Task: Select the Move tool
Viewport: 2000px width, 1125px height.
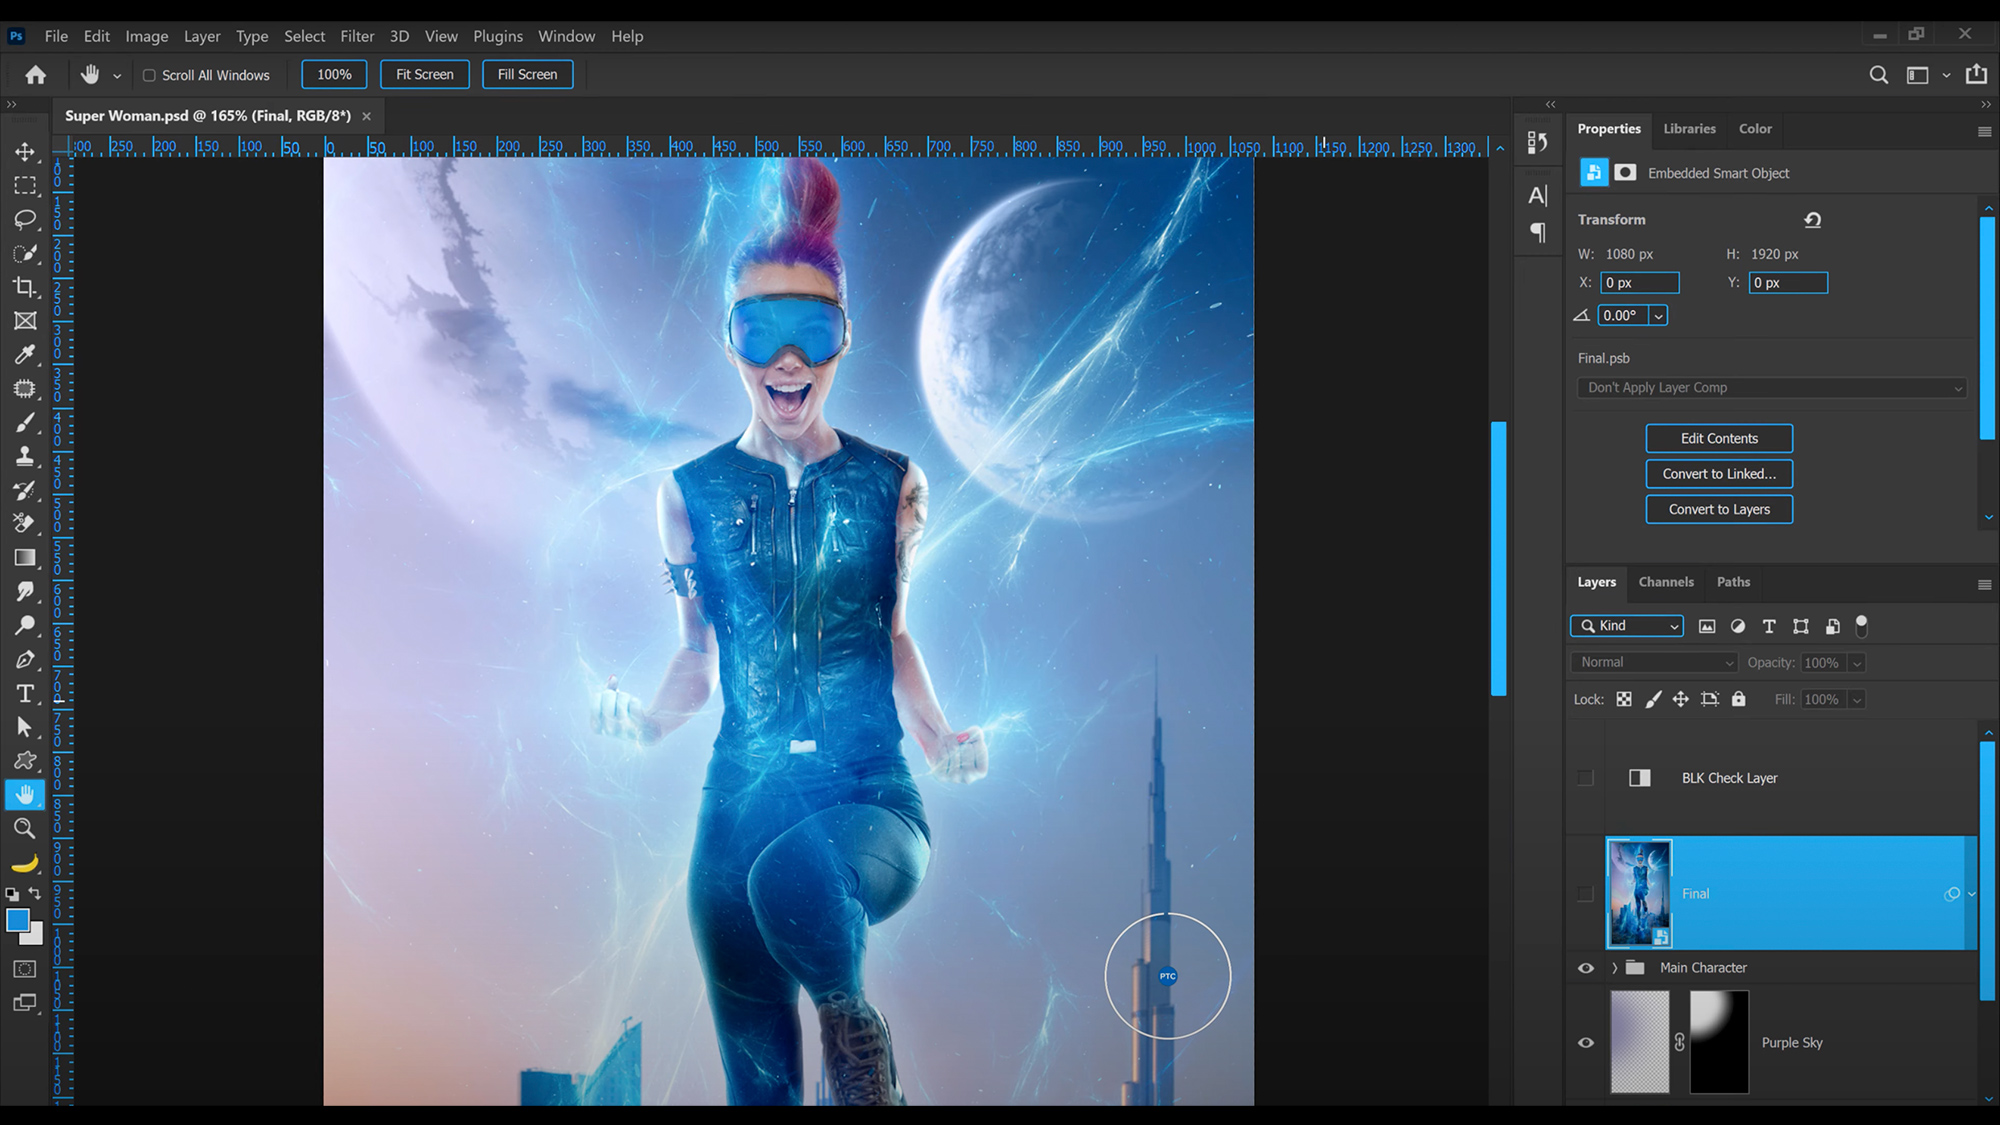Action: click(x=25, y=152)
